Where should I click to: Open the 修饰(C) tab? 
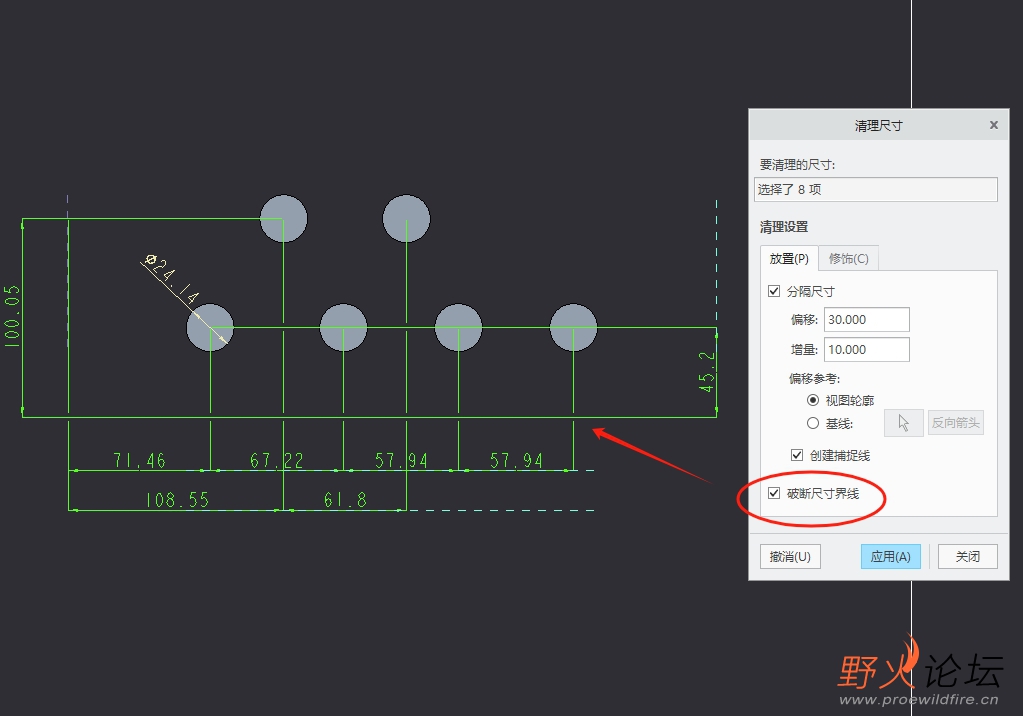coord(848,258)
